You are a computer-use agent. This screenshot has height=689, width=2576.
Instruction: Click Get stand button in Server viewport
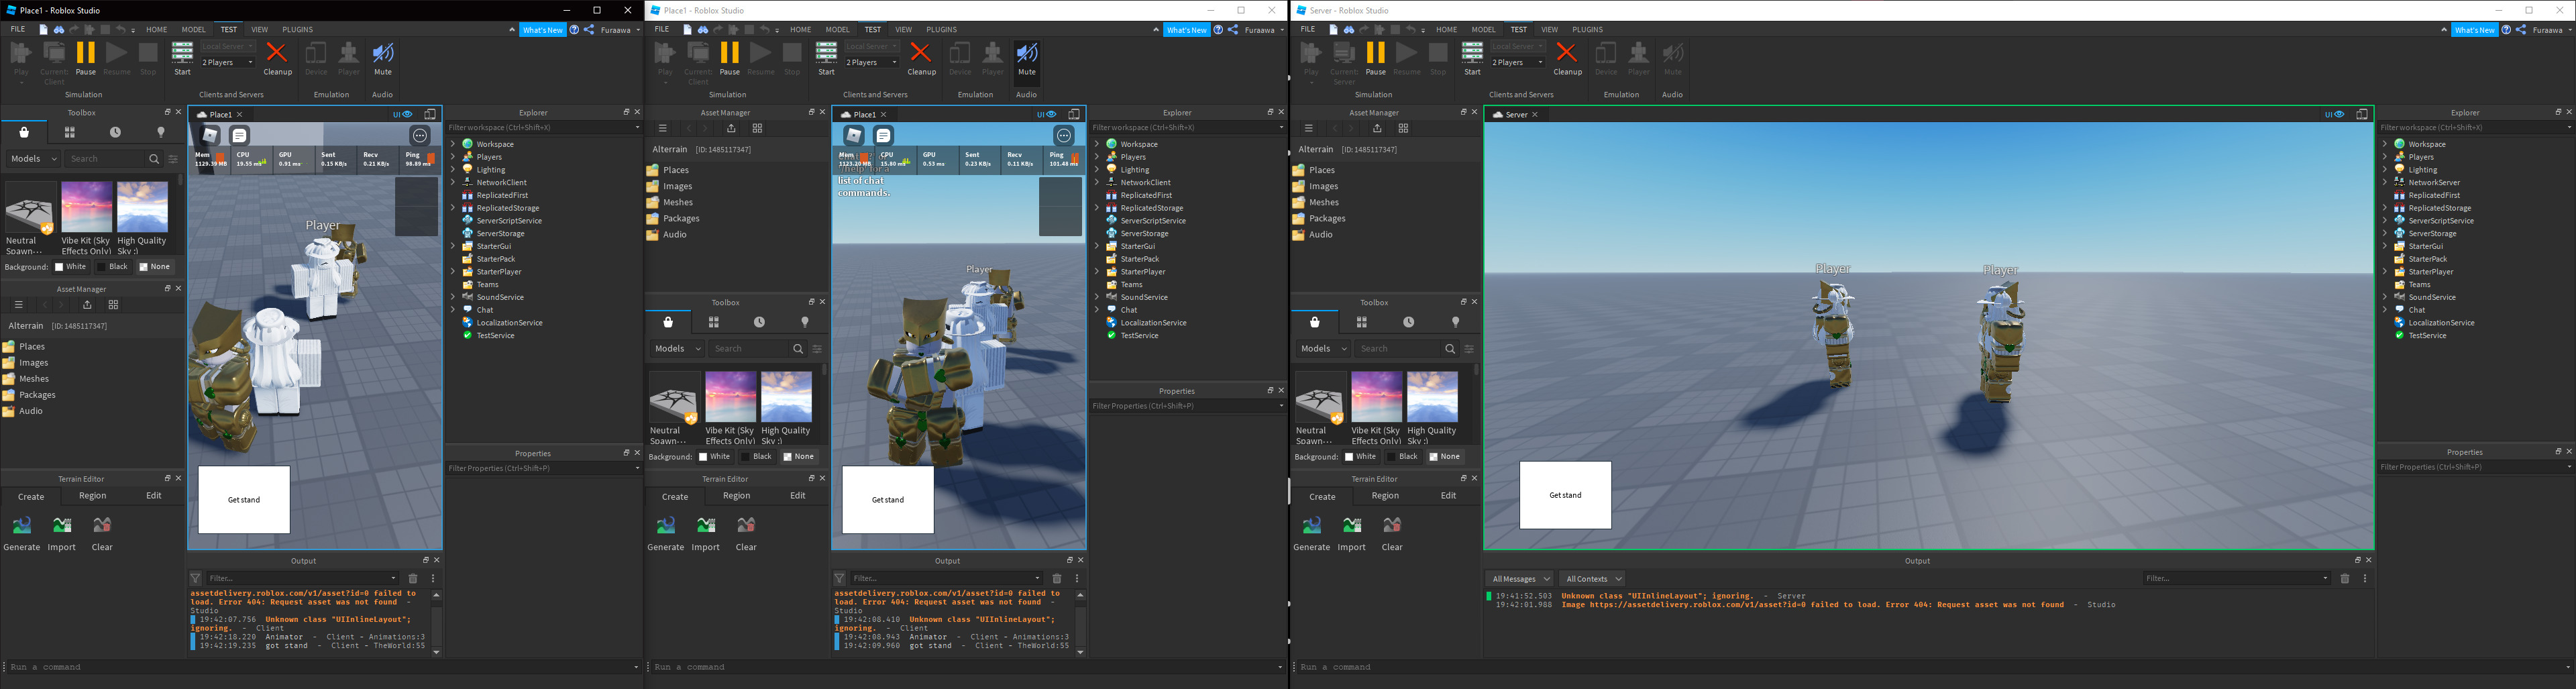point(1565,495)
